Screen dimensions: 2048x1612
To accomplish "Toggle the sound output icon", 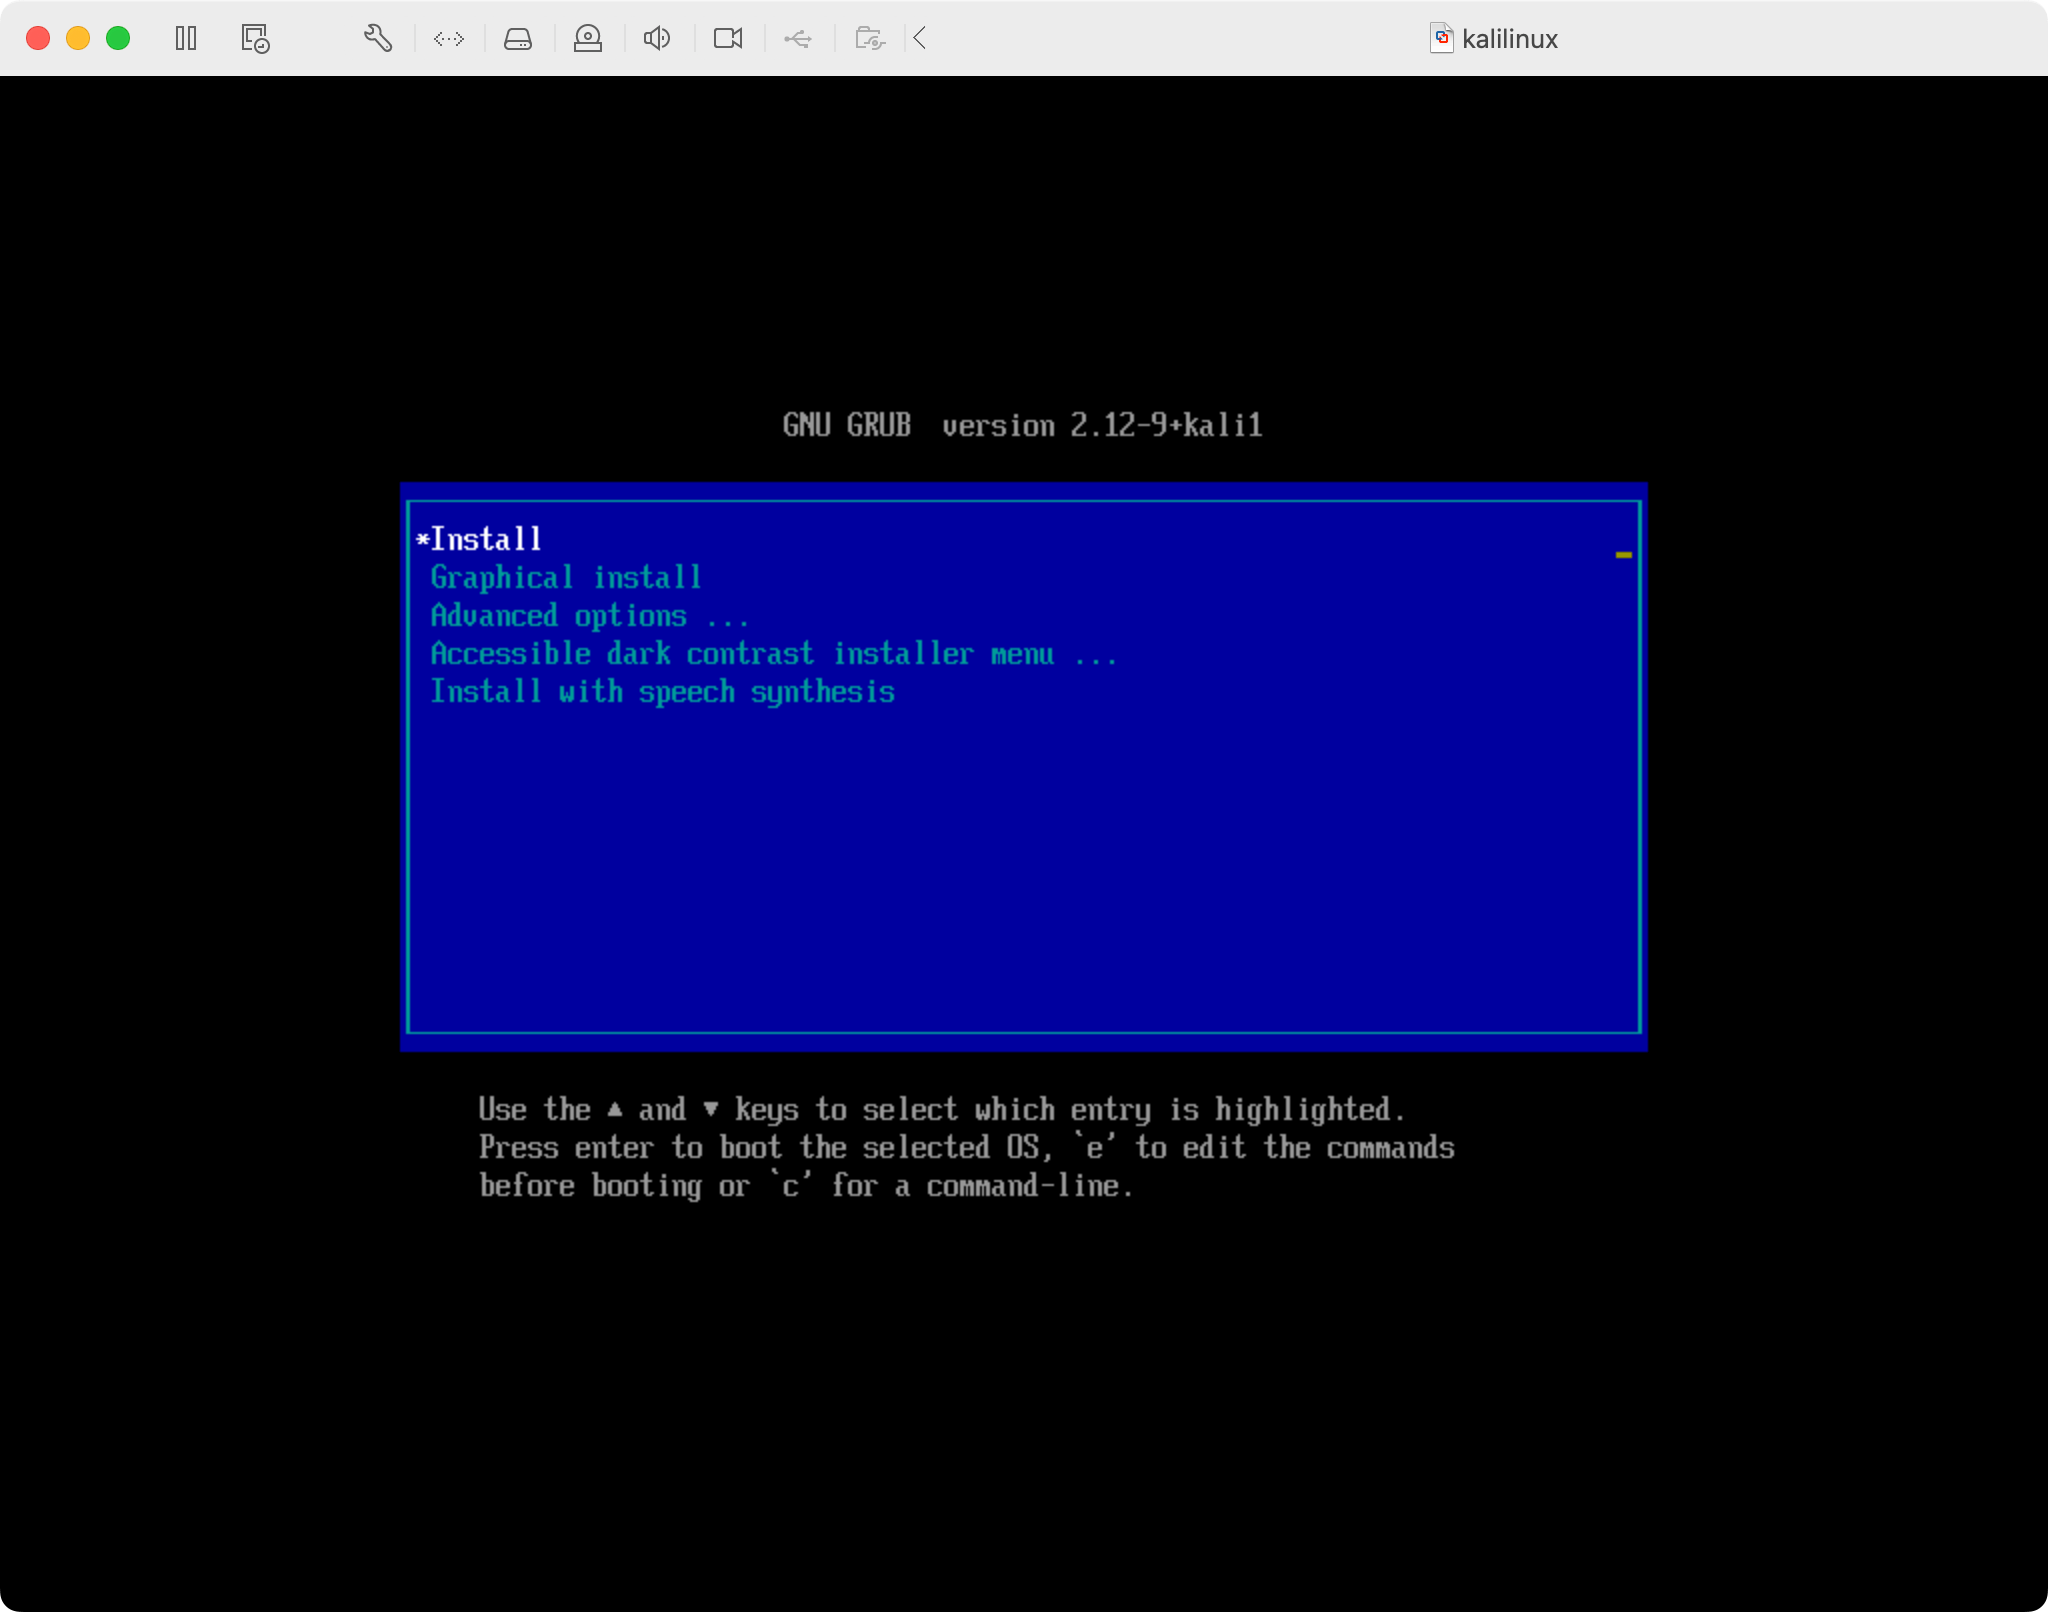I will (657, 38).
